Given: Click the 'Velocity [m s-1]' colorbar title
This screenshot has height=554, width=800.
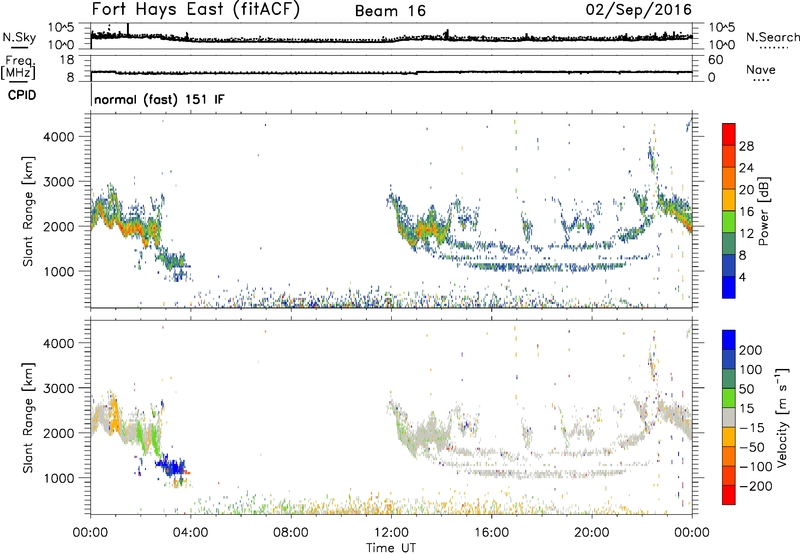Looking at the screenshot, I should pyautogui.click(x=782, y=417).
